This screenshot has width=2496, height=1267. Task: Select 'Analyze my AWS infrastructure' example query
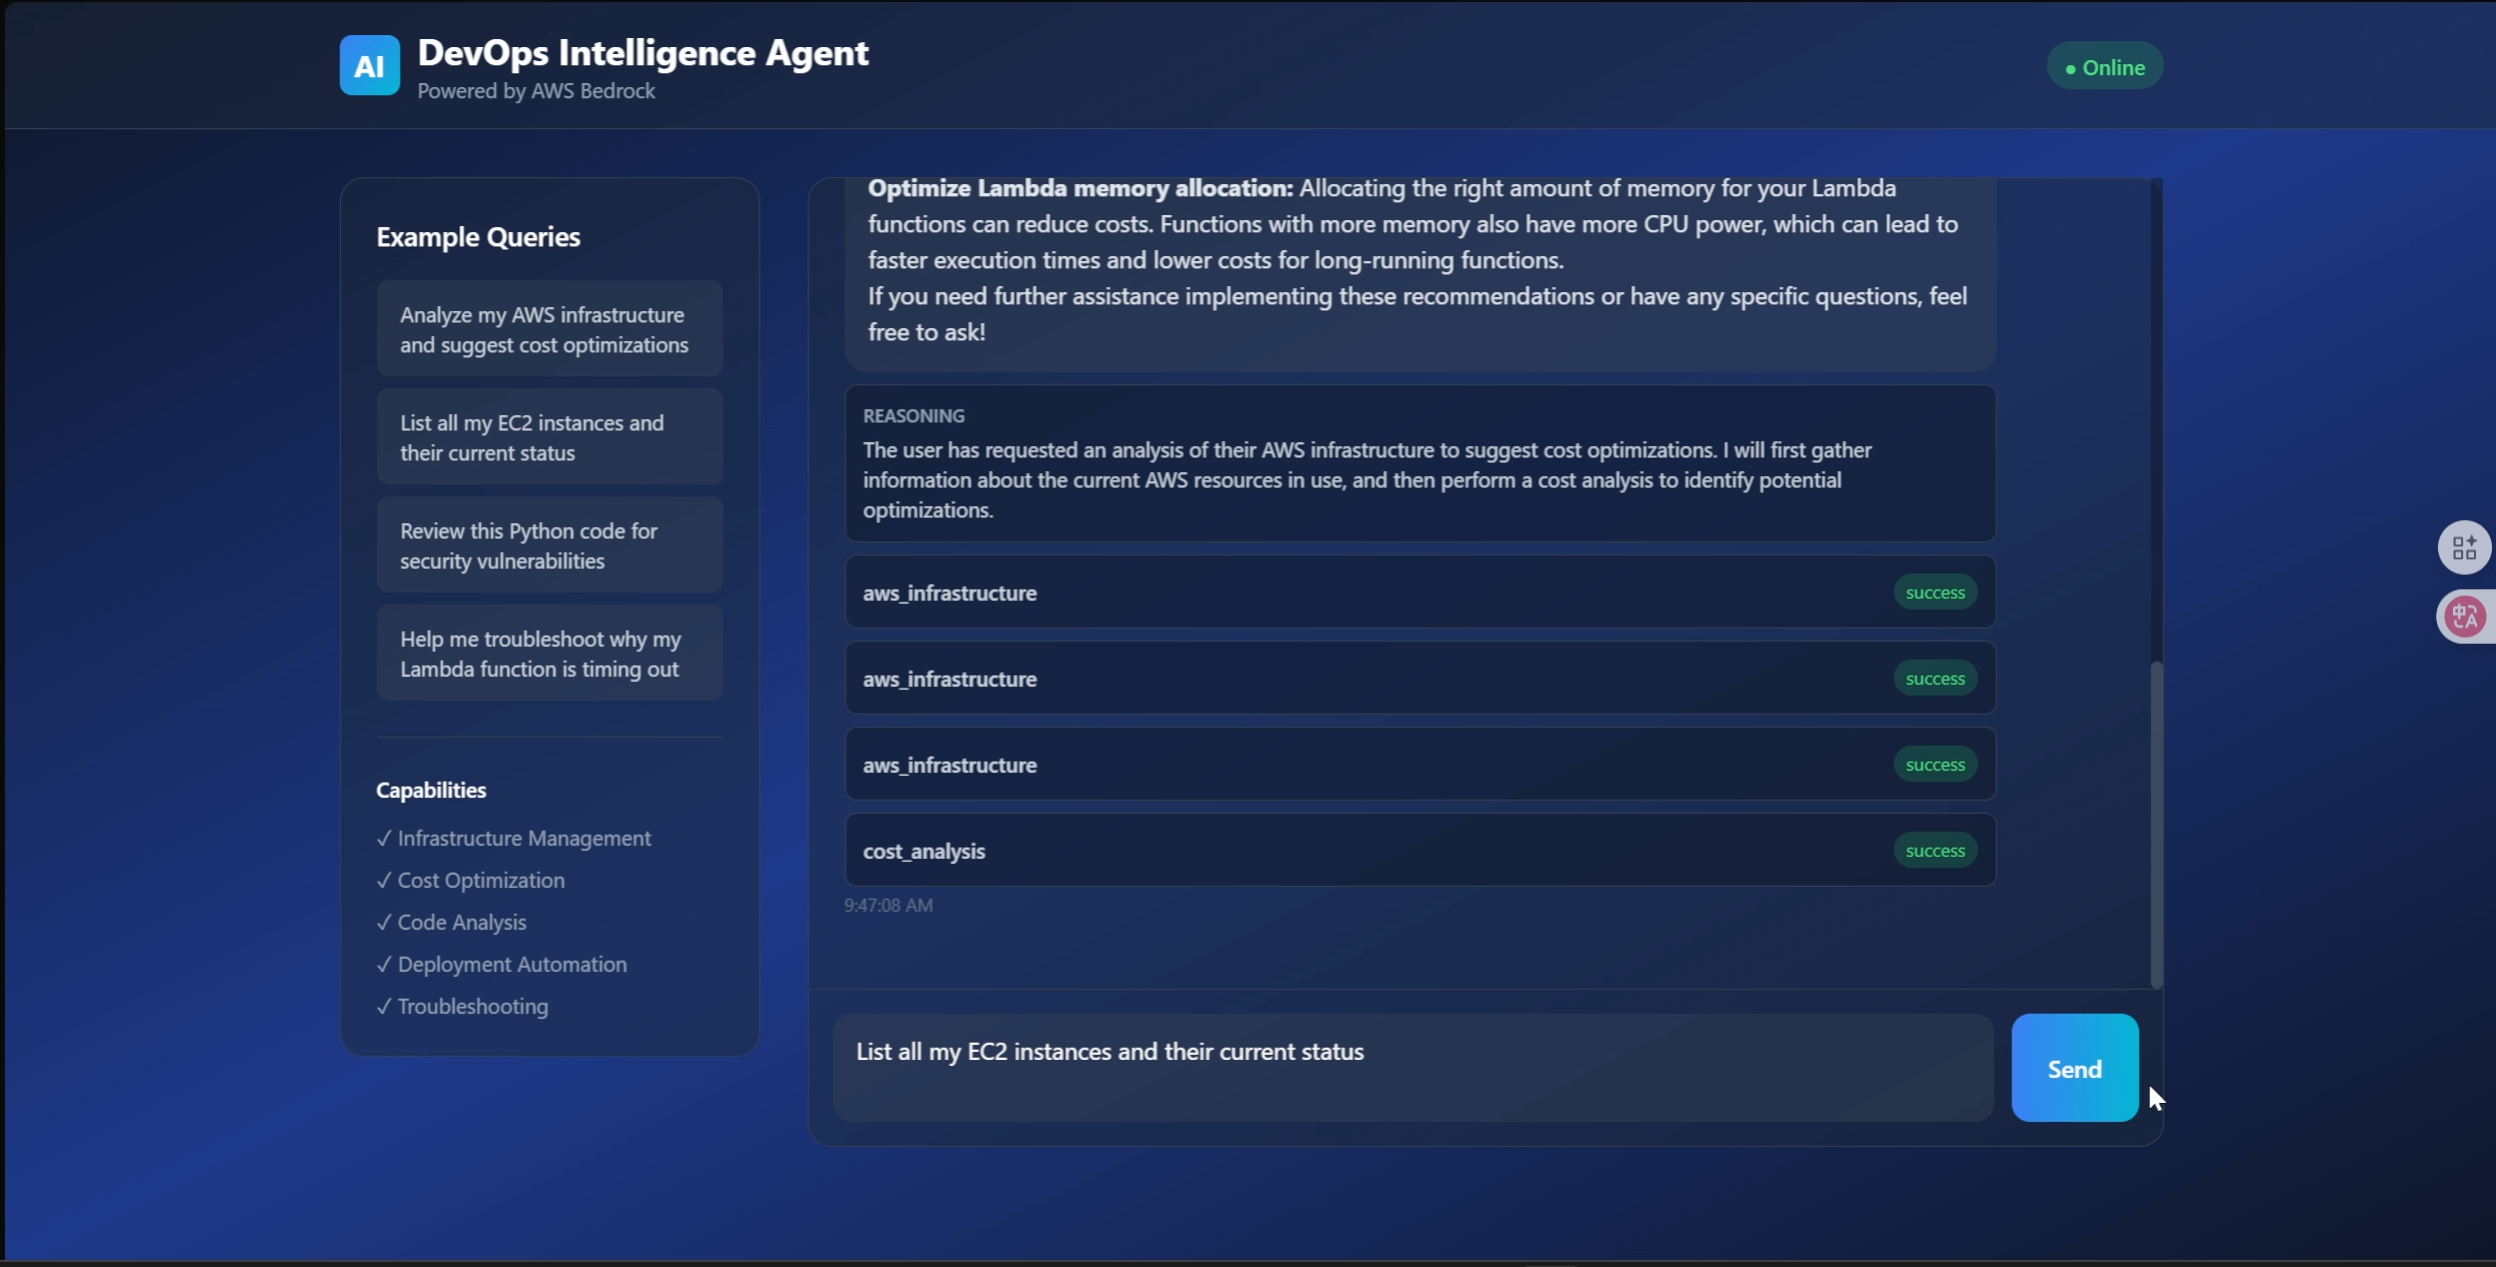(549, 329)
